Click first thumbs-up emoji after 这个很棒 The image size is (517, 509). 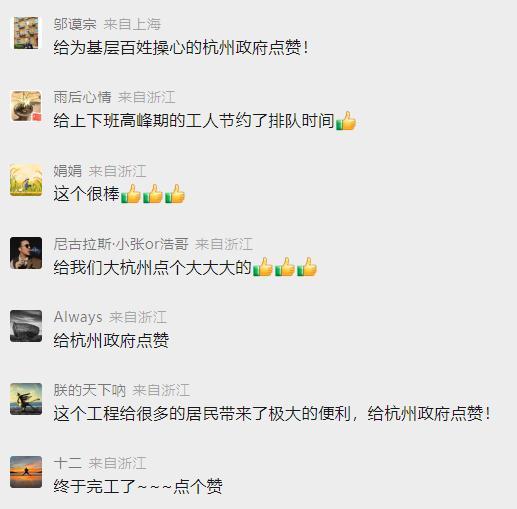(x=131, y=194)
